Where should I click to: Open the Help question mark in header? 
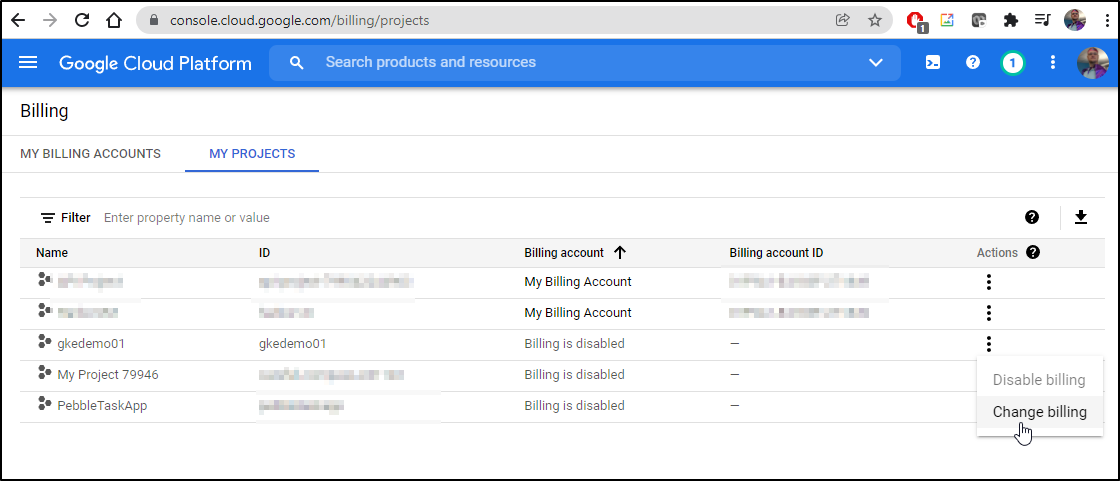coord(973,62)
